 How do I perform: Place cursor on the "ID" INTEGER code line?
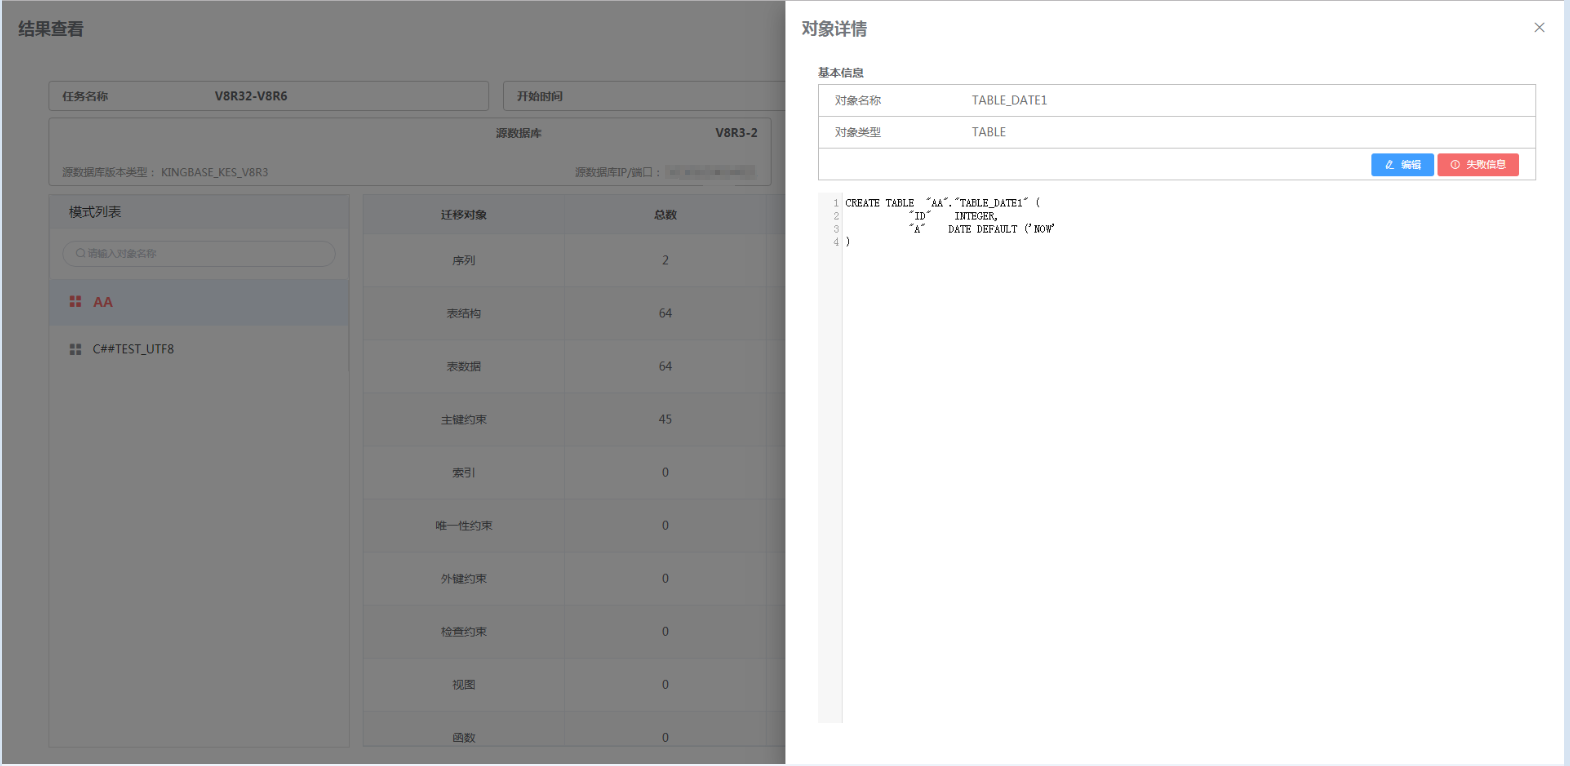pos(953,216)
